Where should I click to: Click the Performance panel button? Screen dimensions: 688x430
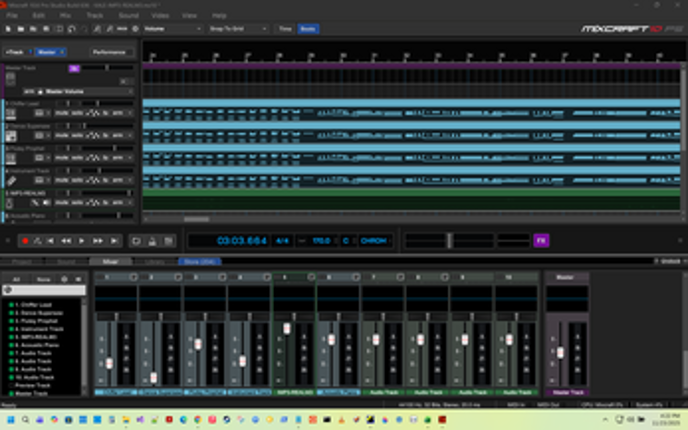tap(109, 52)
